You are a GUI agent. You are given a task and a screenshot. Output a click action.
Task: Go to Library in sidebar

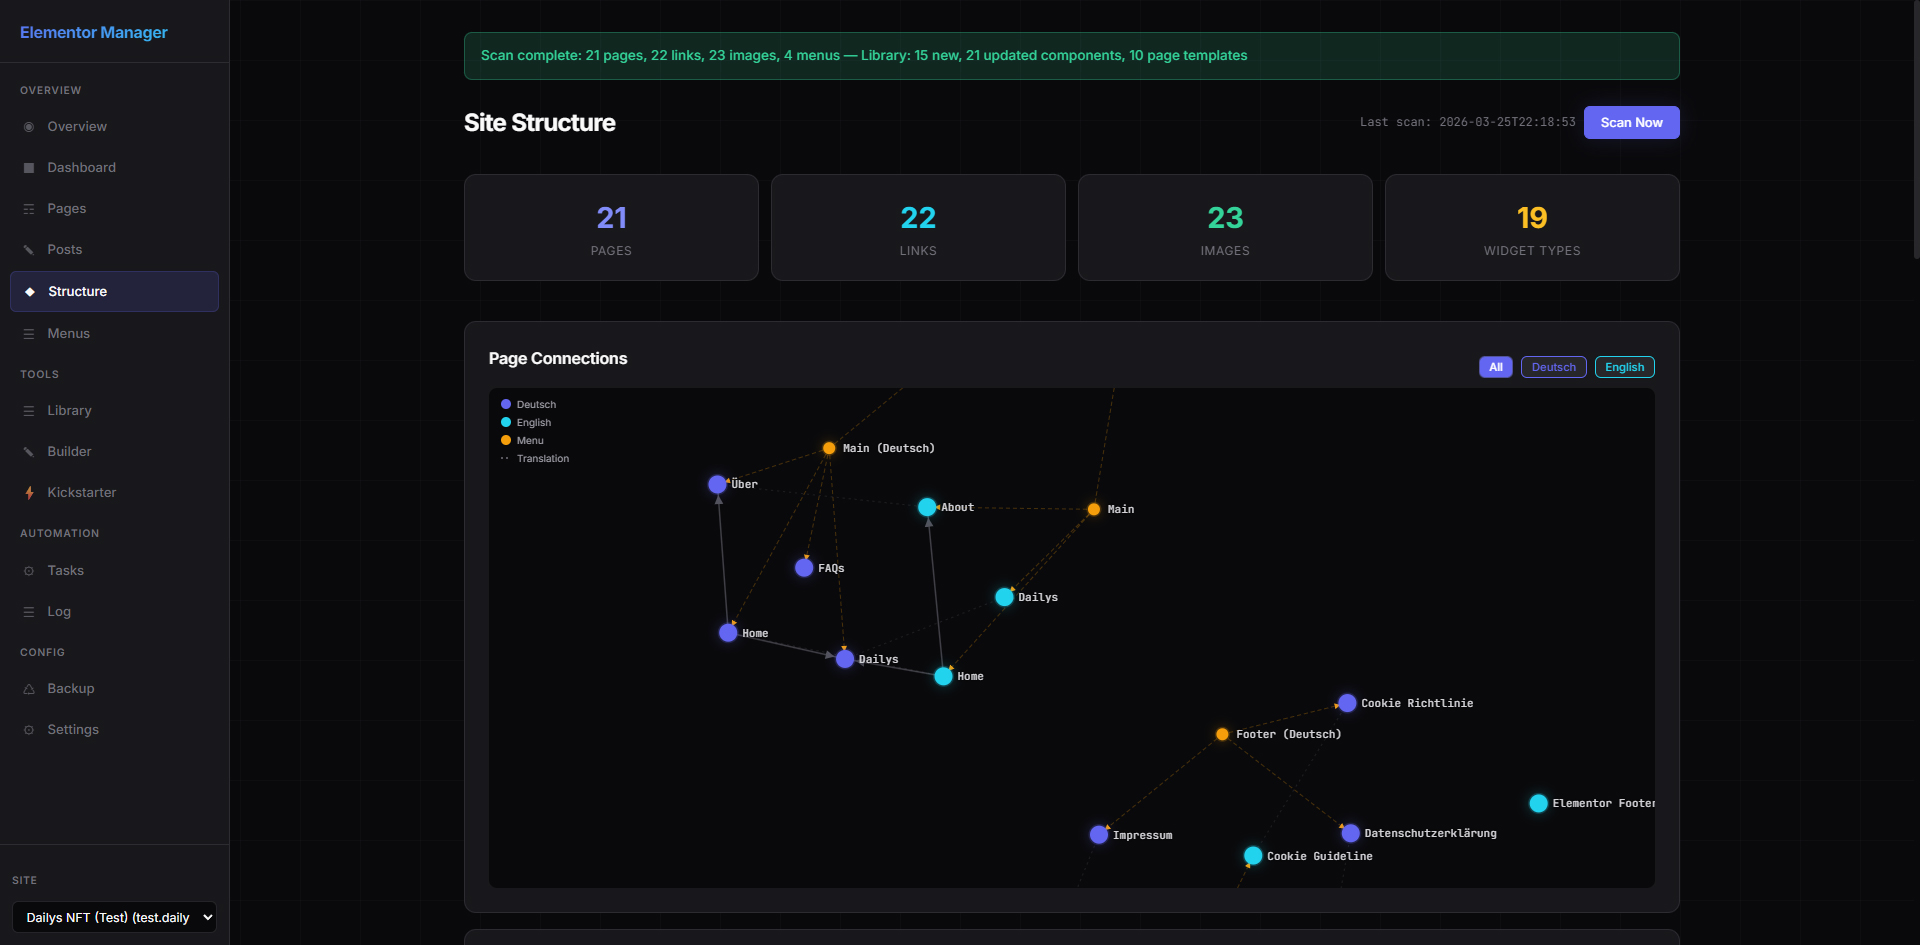(69, 411)
